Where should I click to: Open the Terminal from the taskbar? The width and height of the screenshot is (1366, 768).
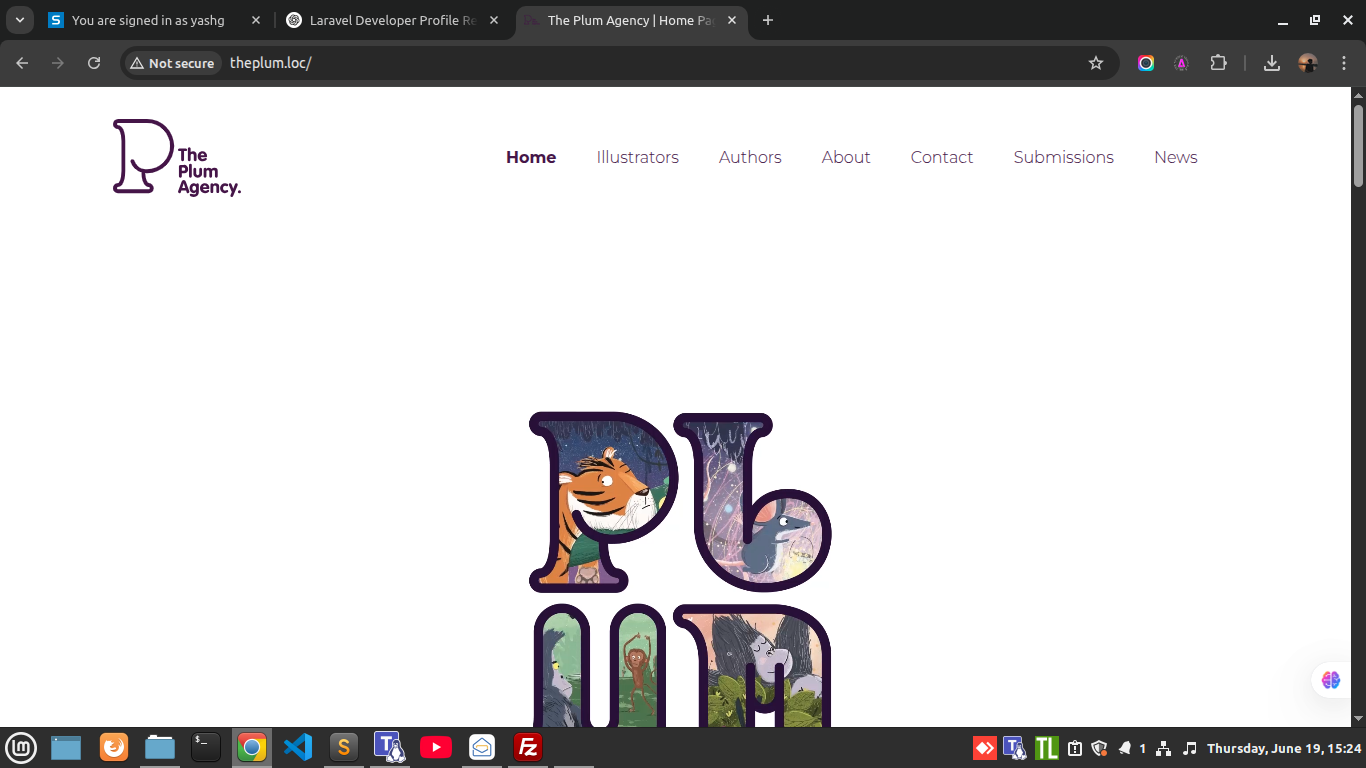coord(206,747)
